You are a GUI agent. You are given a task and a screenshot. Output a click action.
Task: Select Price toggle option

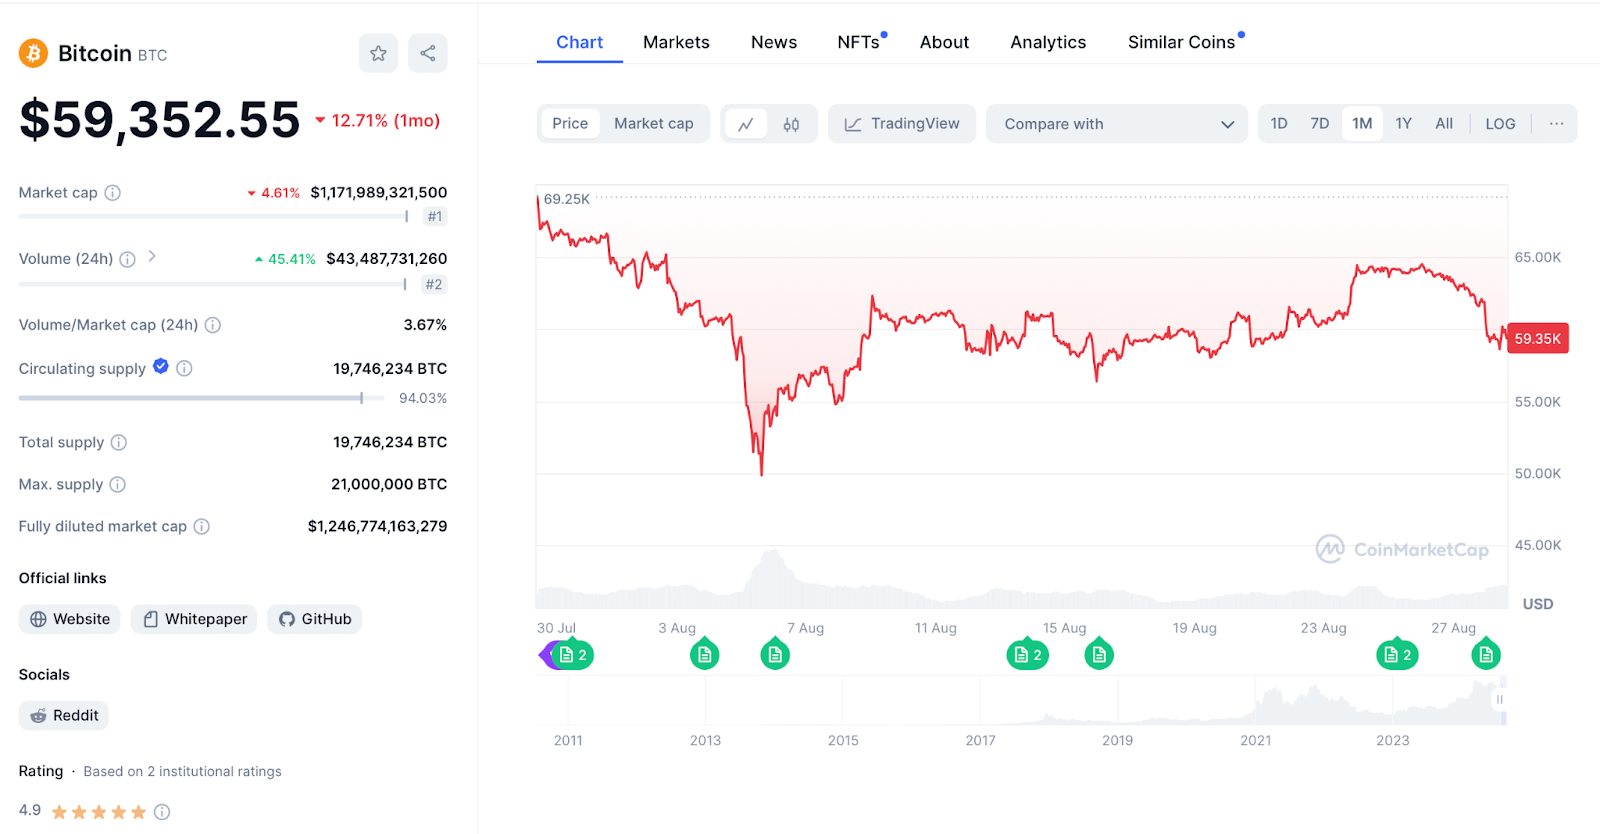click(x=570, y=124)
